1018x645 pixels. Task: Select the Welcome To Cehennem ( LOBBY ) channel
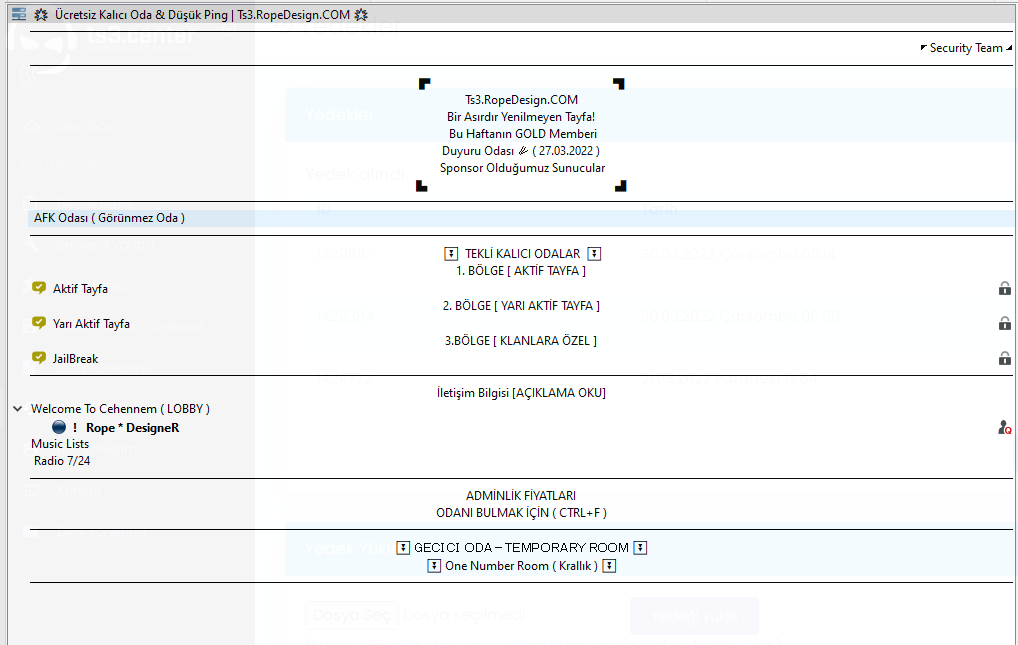click(x=121, y=409)
